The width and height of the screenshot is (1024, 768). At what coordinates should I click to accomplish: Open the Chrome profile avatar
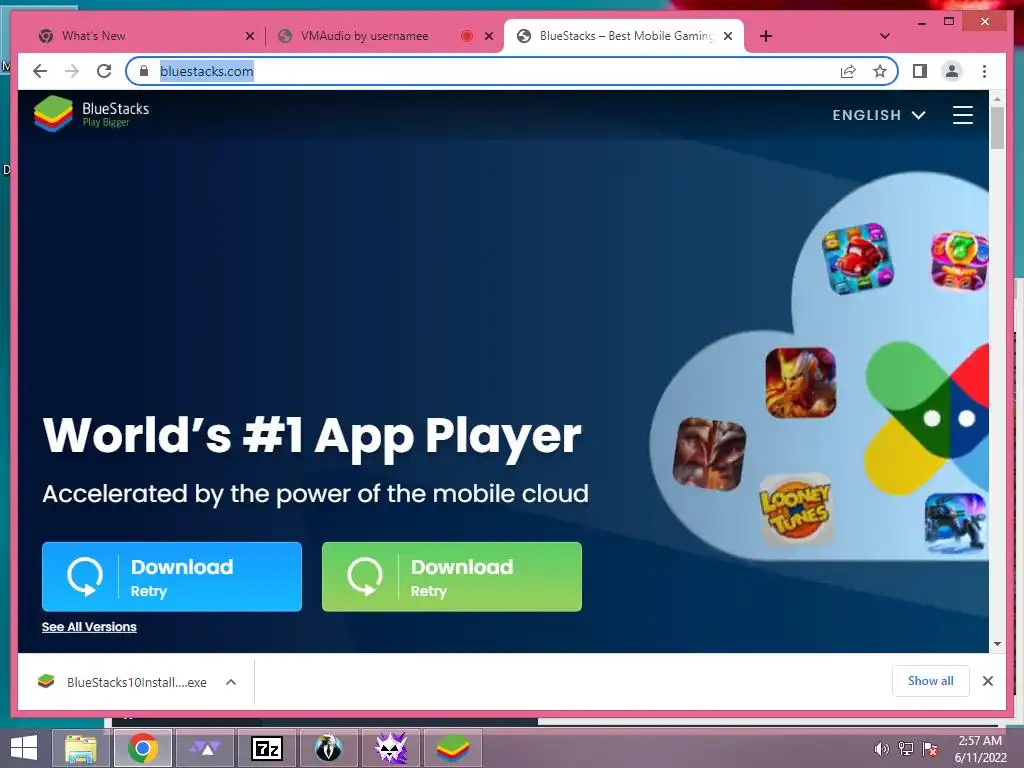pyautogui.click(x=952, y=71)
